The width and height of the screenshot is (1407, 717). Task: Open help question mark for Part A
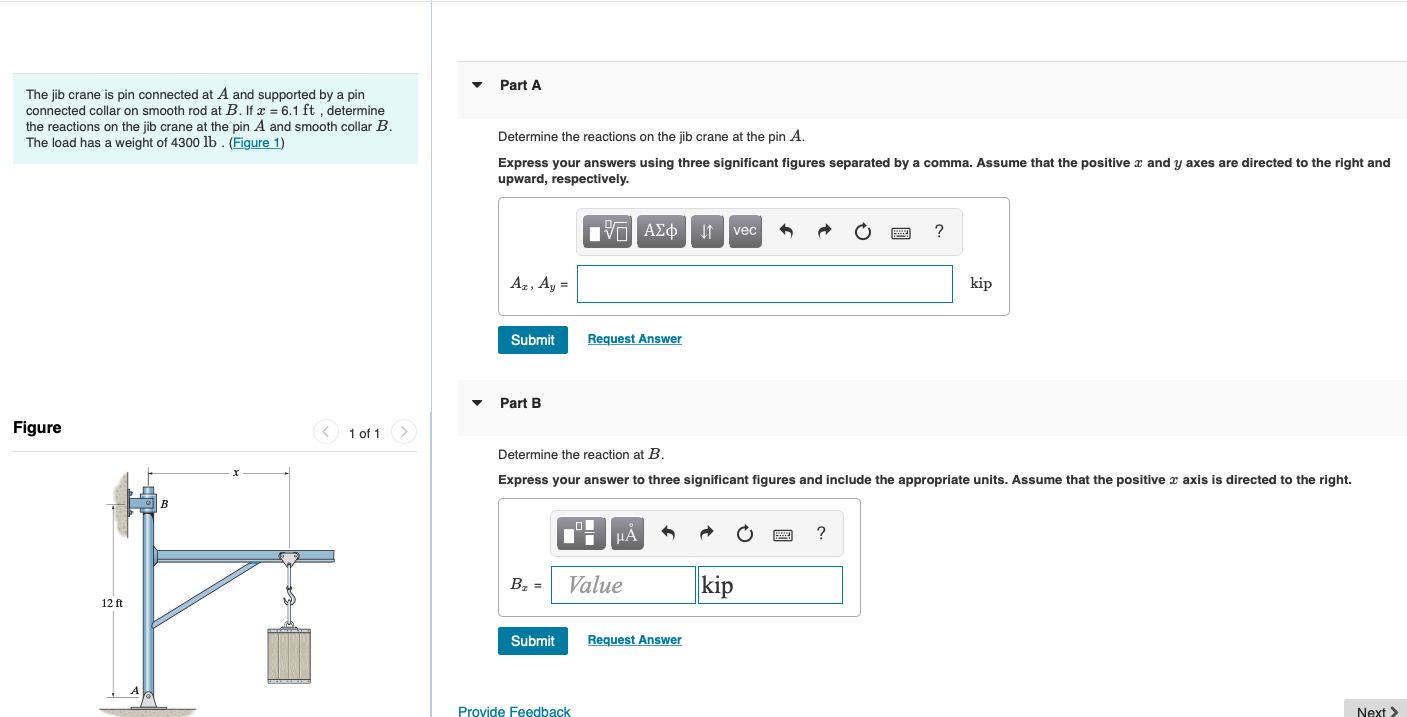(938, 232)
